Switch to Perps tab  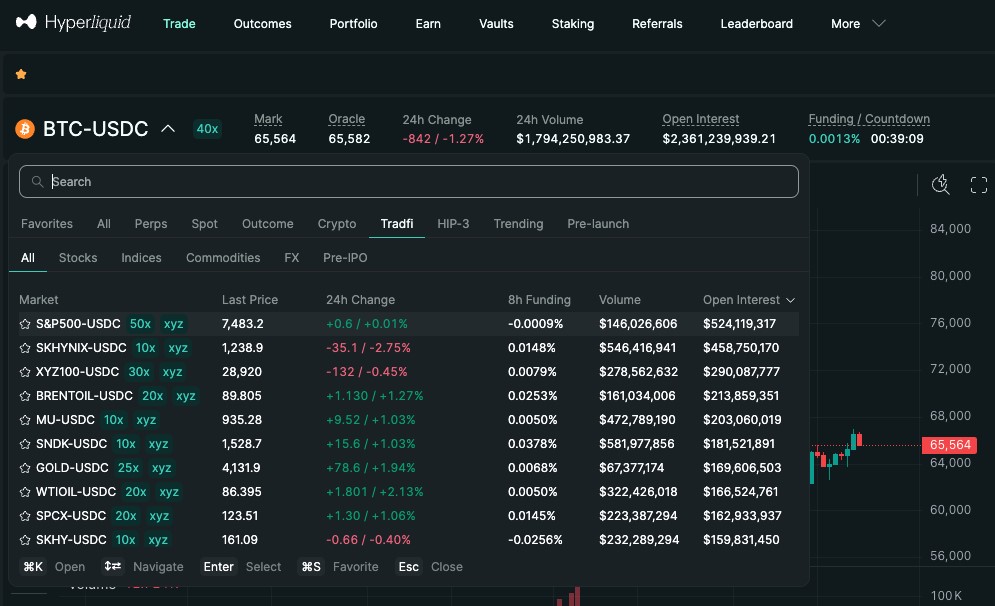[150, 223]
